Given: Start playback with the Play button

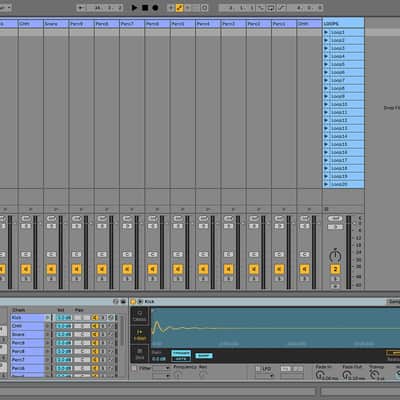Looking at the screenshot, I should click(134, 7).
